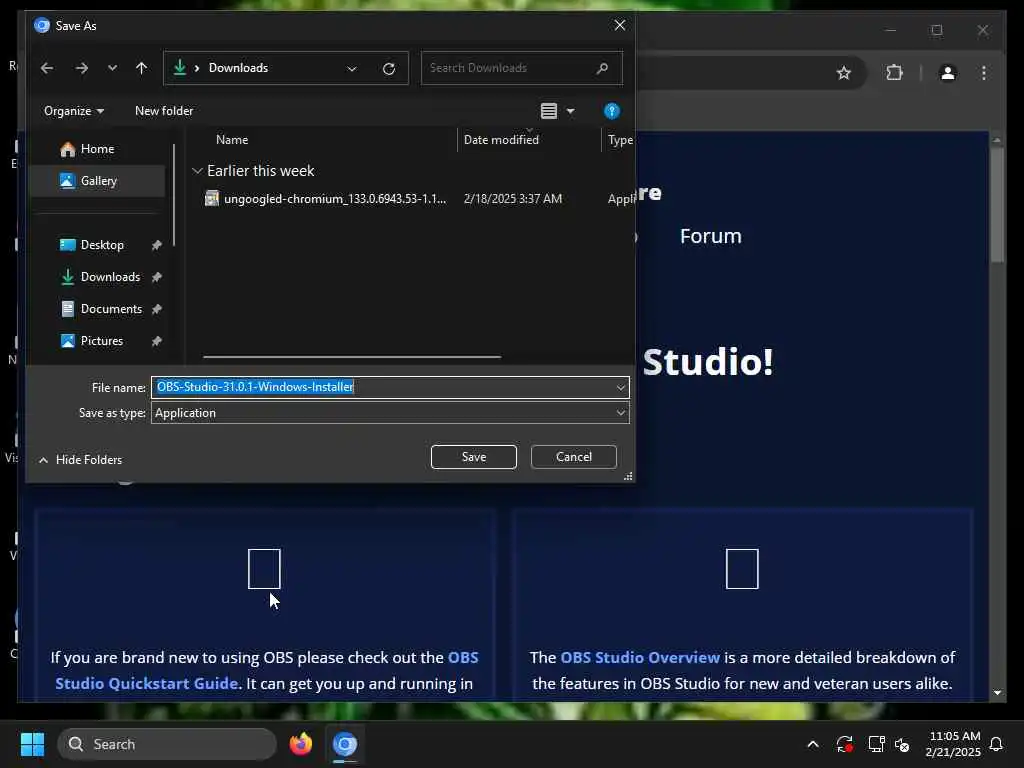
Task: Open Desktop in the navigation pane
Action: coord(102,245)
